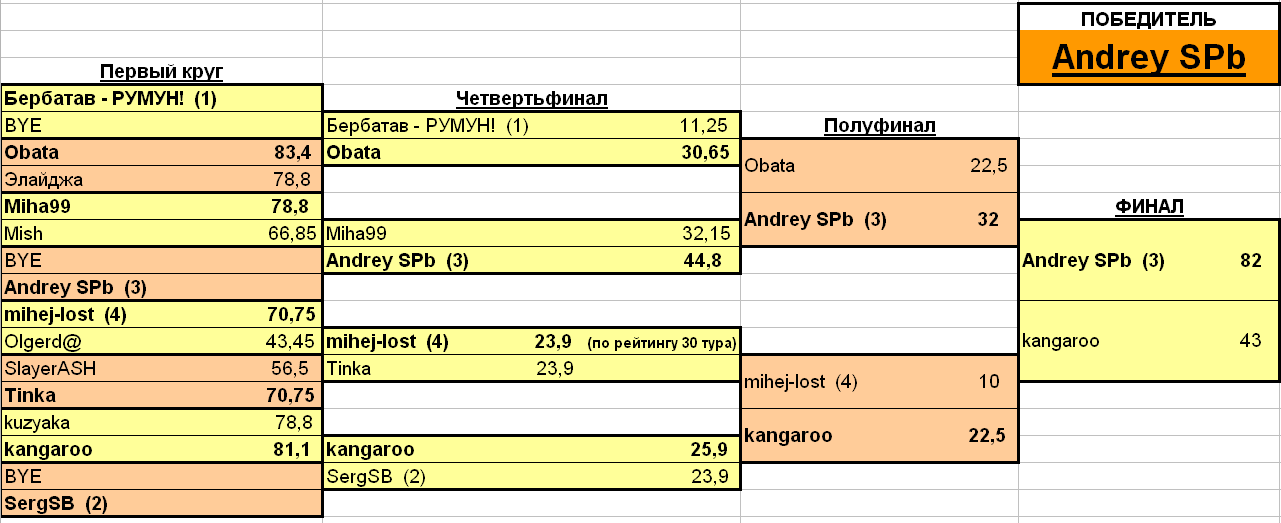Click the ФИНАЛ heading cell
Screen dimensions: 1281x523
tap(1149, 206)
